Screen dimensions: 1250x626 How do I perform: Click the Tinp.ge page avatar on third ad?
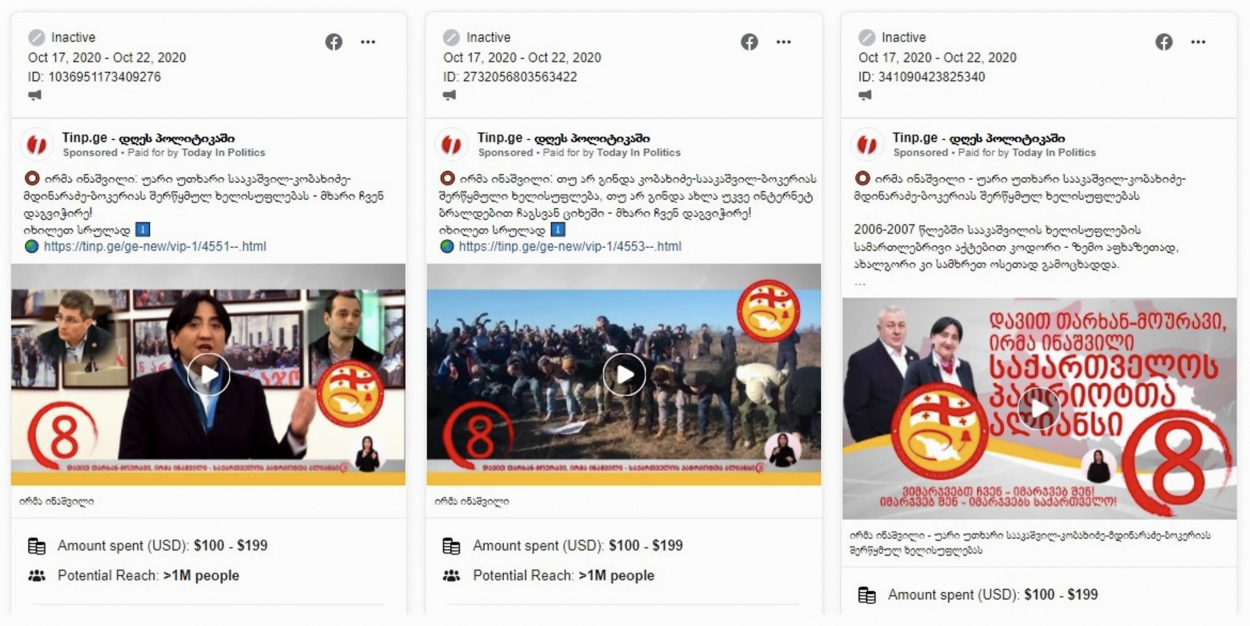(867, 145)
